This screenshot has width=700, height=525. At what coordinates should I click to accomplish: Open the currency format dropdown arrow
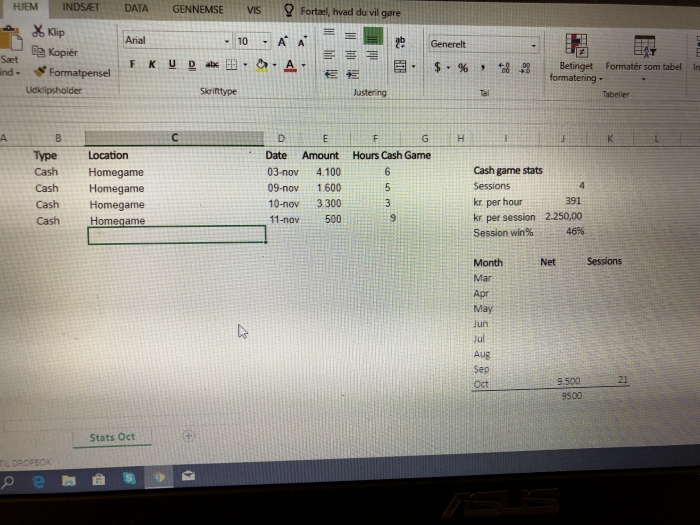click(448, 68)
